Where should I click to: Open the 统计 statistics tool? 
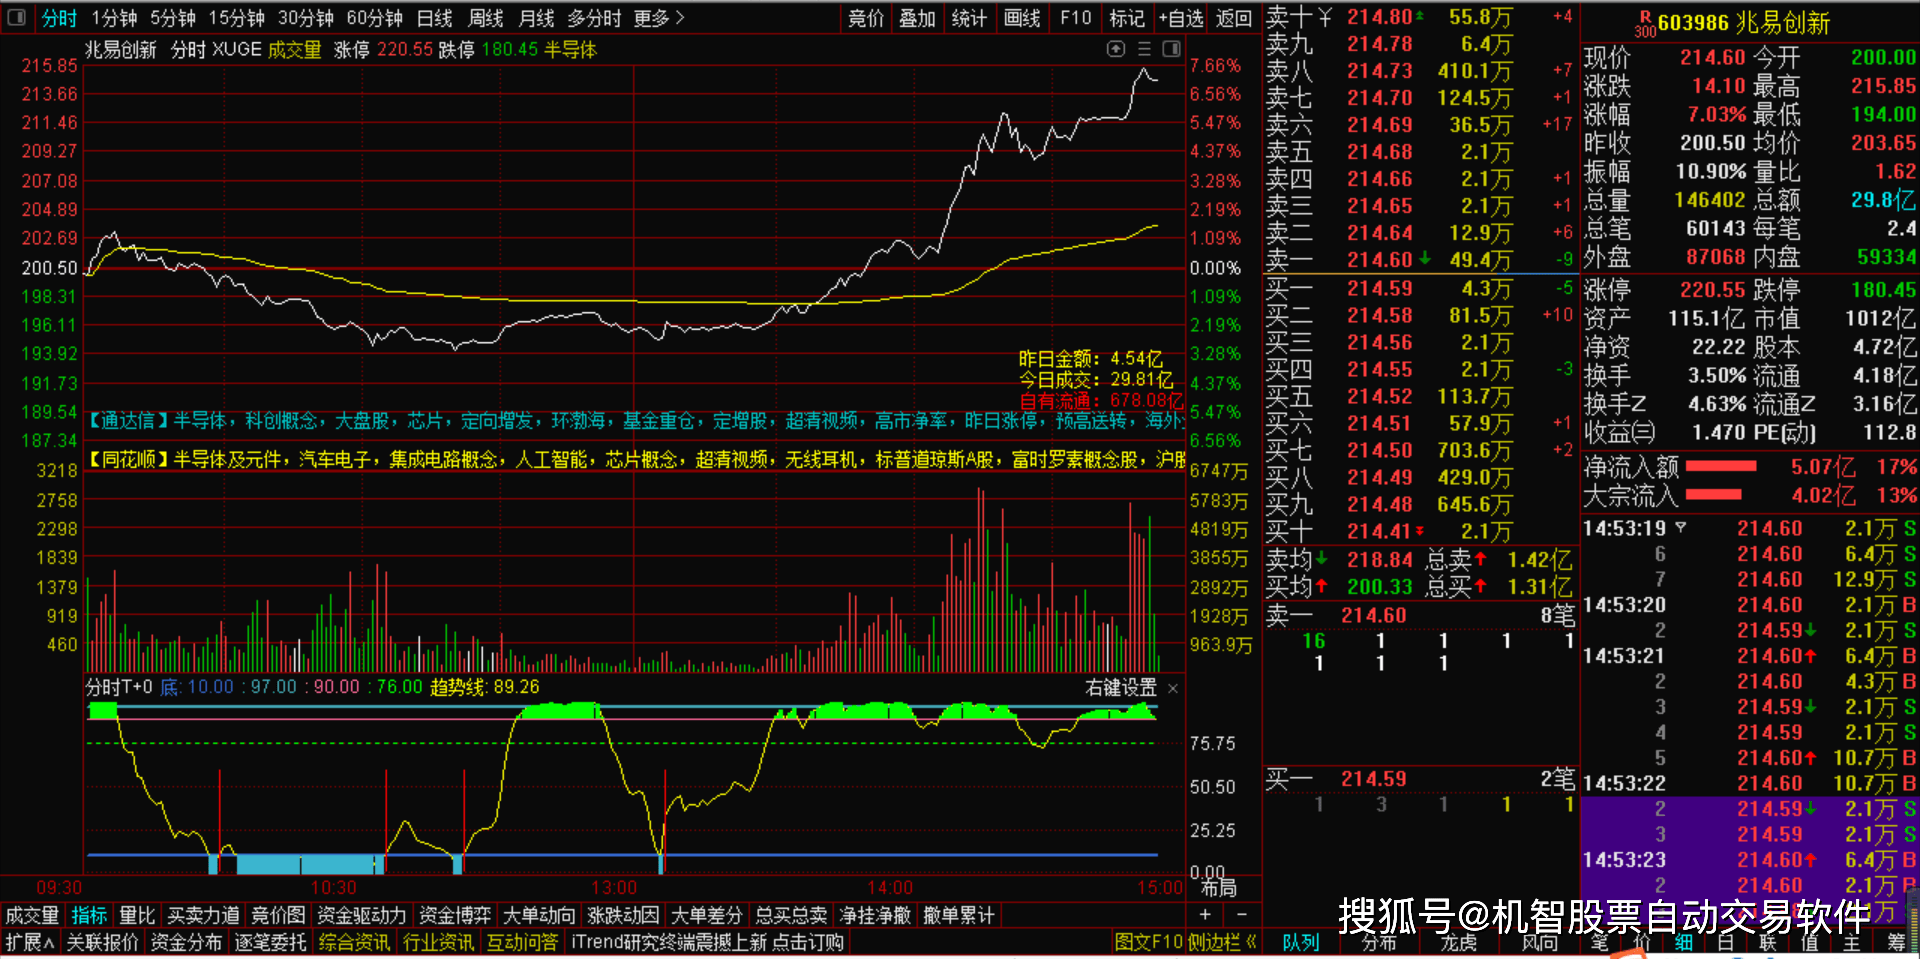pyautogui.click(x=969, y=18)
